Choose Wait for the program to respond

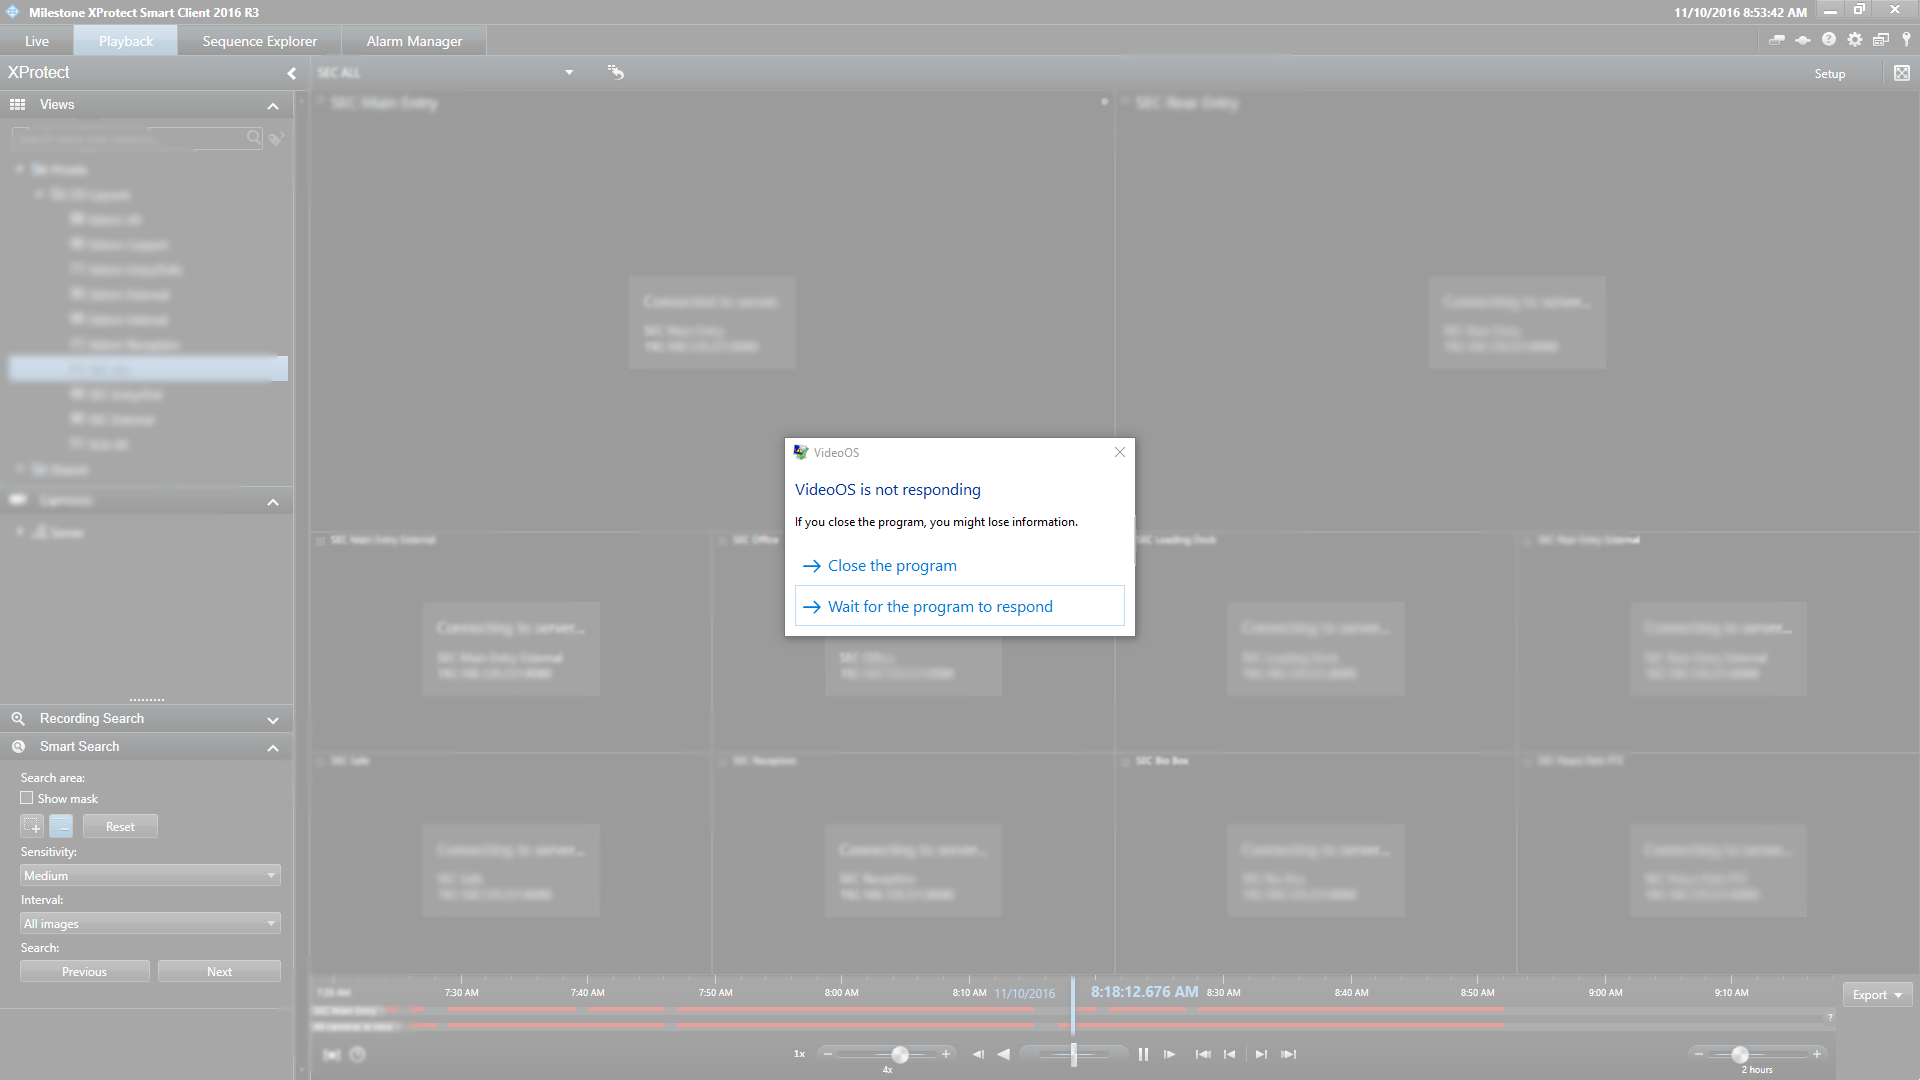(x=959, y=606)
